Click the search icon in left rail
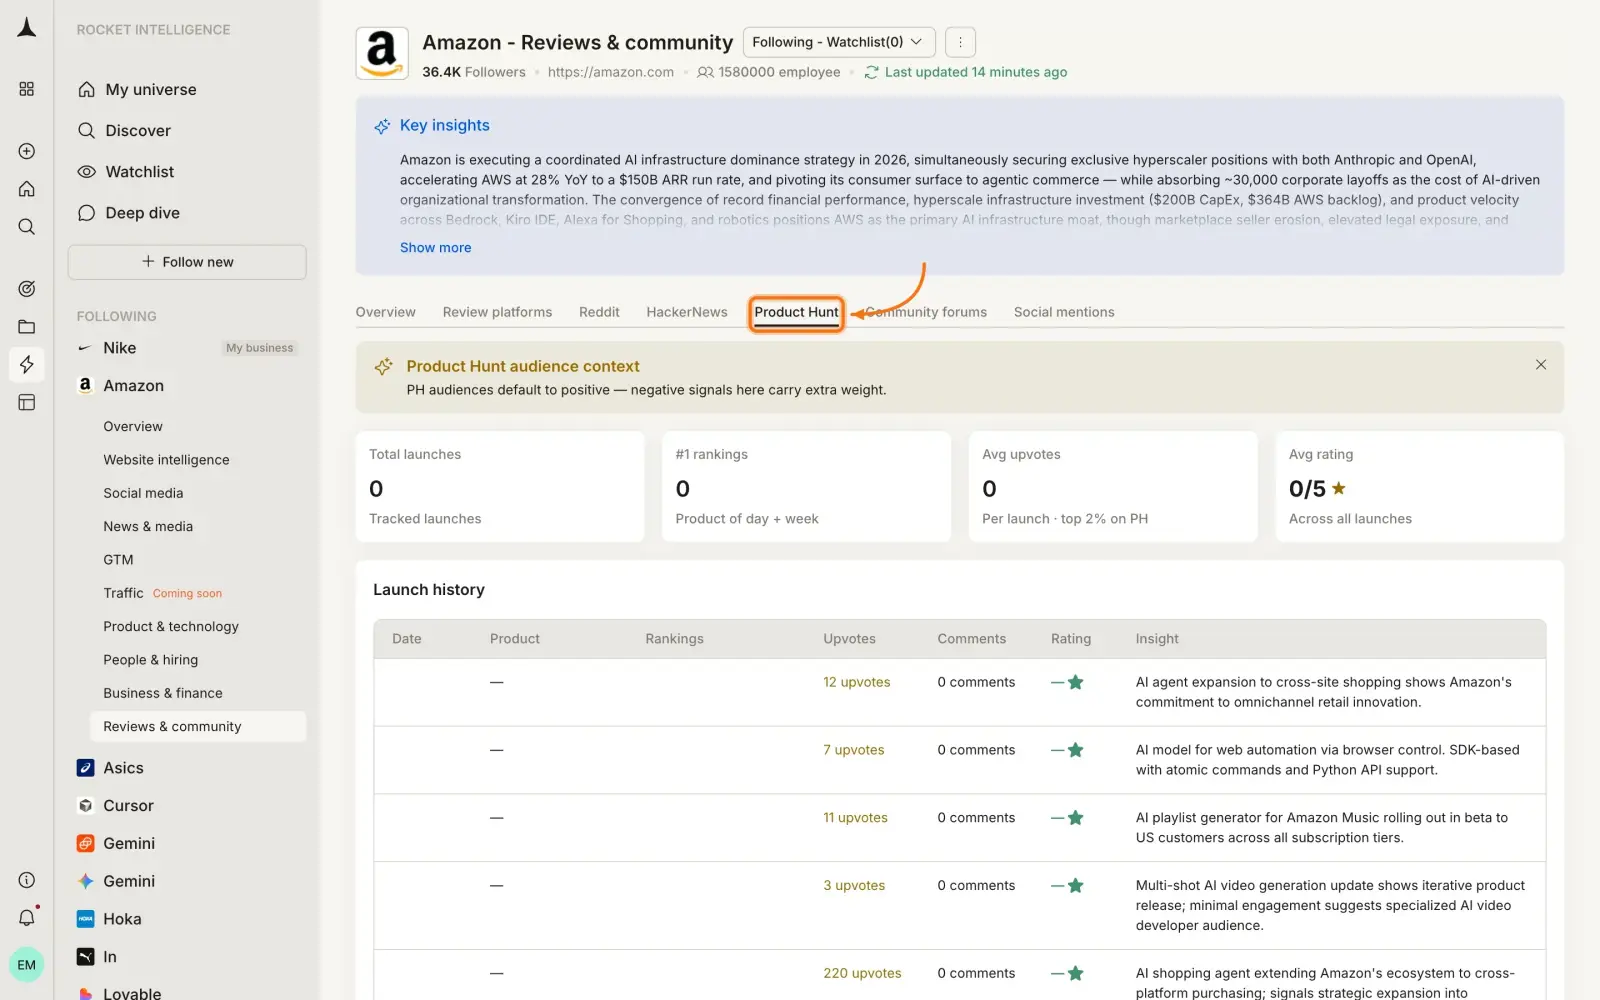 pyautogui.click(x=27, y=227)
